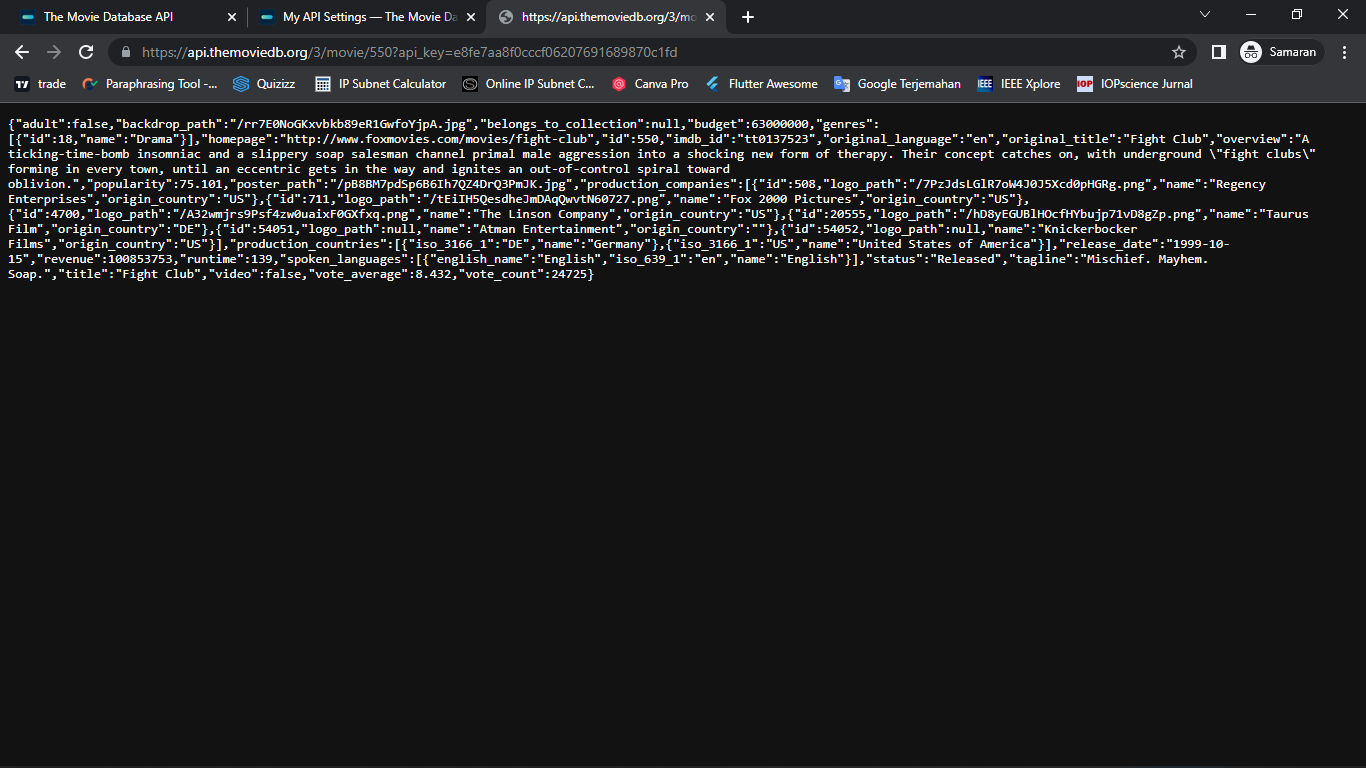Click the Quizizz bookmark icon
The image size is (1366, 768).
click(x=239, y=84)
